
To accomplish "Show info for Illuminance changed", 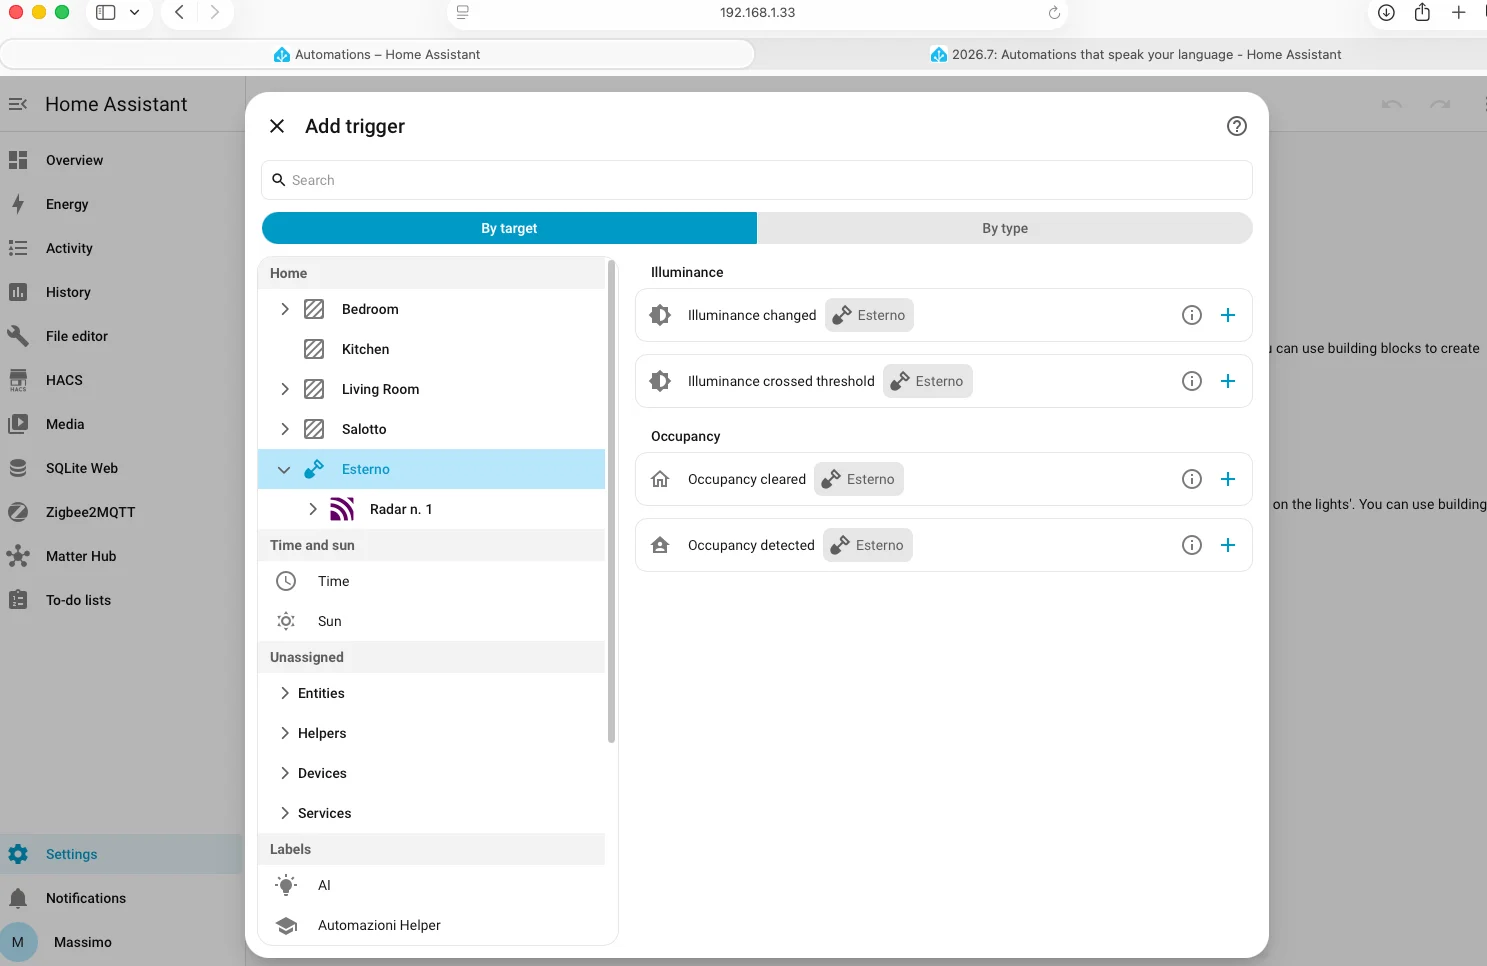I will (x=1191, y=315).
